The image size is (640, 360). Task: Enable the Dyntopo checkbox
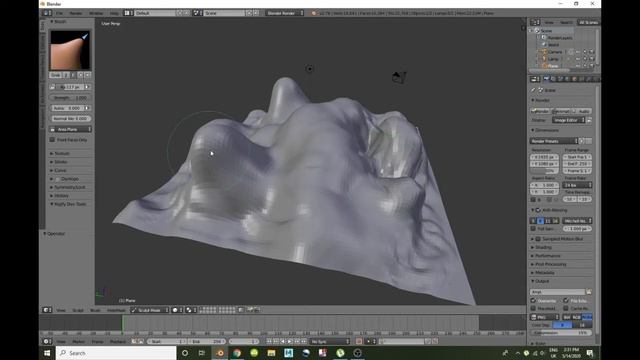pyautogui.click(x=58, y=179)
